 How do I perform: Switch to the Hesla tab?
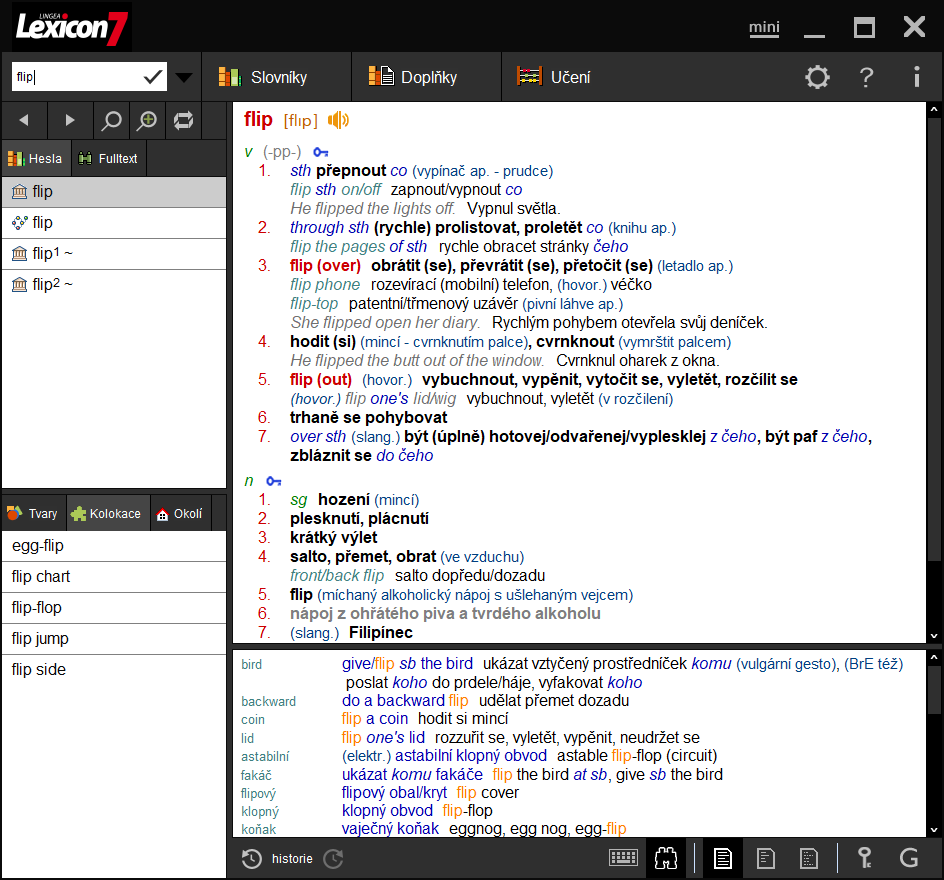pos(36,158)
